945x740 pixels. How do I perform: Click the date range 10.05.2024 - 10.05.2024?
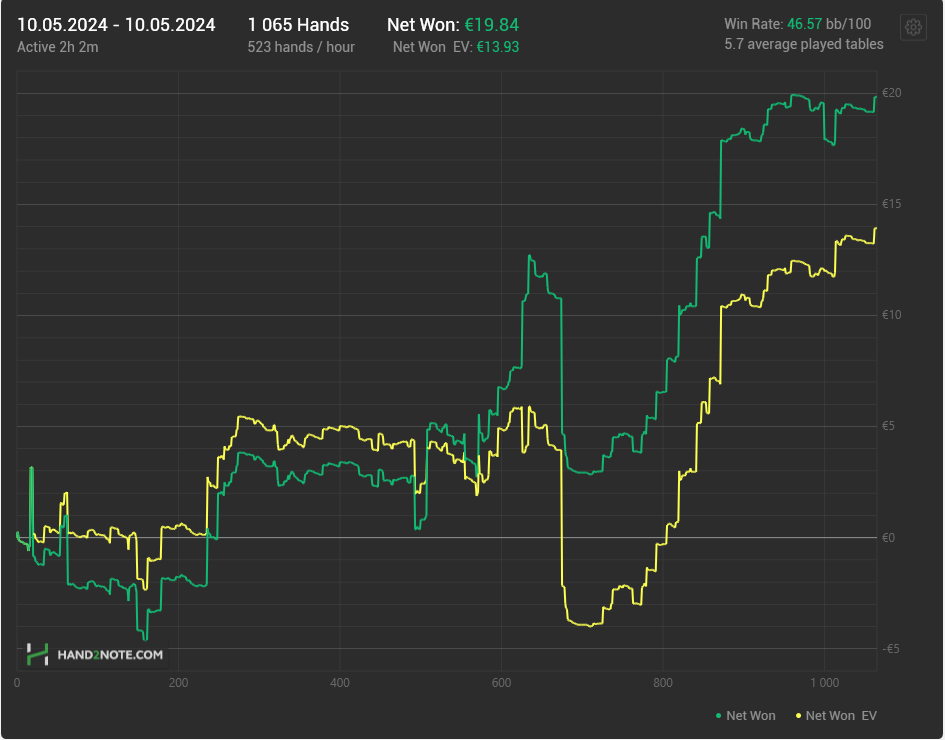(x=116, y=25)
